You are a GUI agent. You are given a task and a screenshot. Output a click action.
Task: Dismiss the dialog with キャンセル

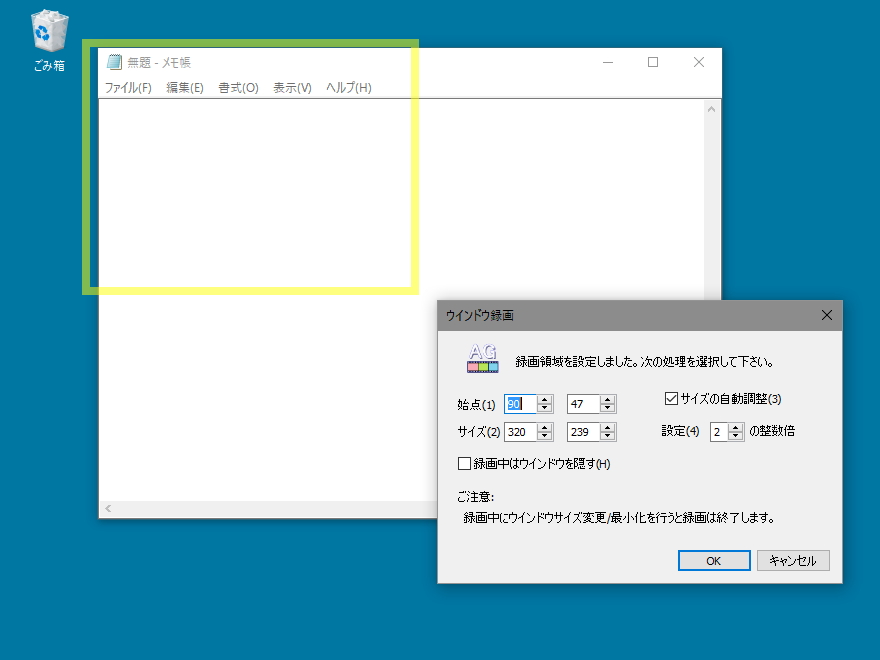pos(793,560)
